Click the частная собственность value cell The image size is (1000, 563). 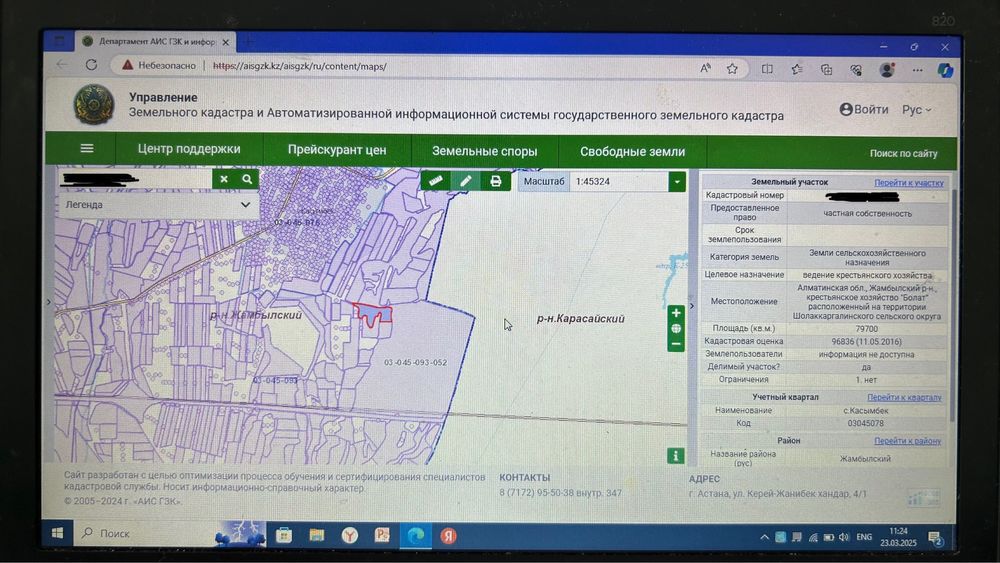(867, 214)
